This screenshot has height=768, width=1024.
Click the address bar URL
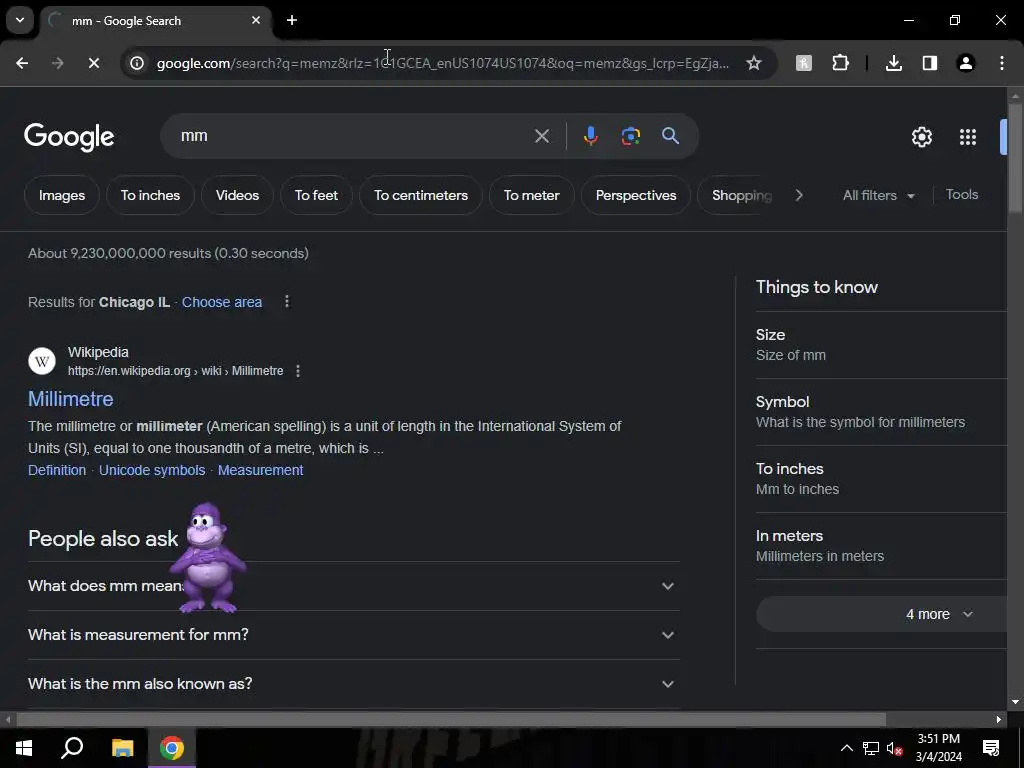pyautogui.click(x=443, y=63)
